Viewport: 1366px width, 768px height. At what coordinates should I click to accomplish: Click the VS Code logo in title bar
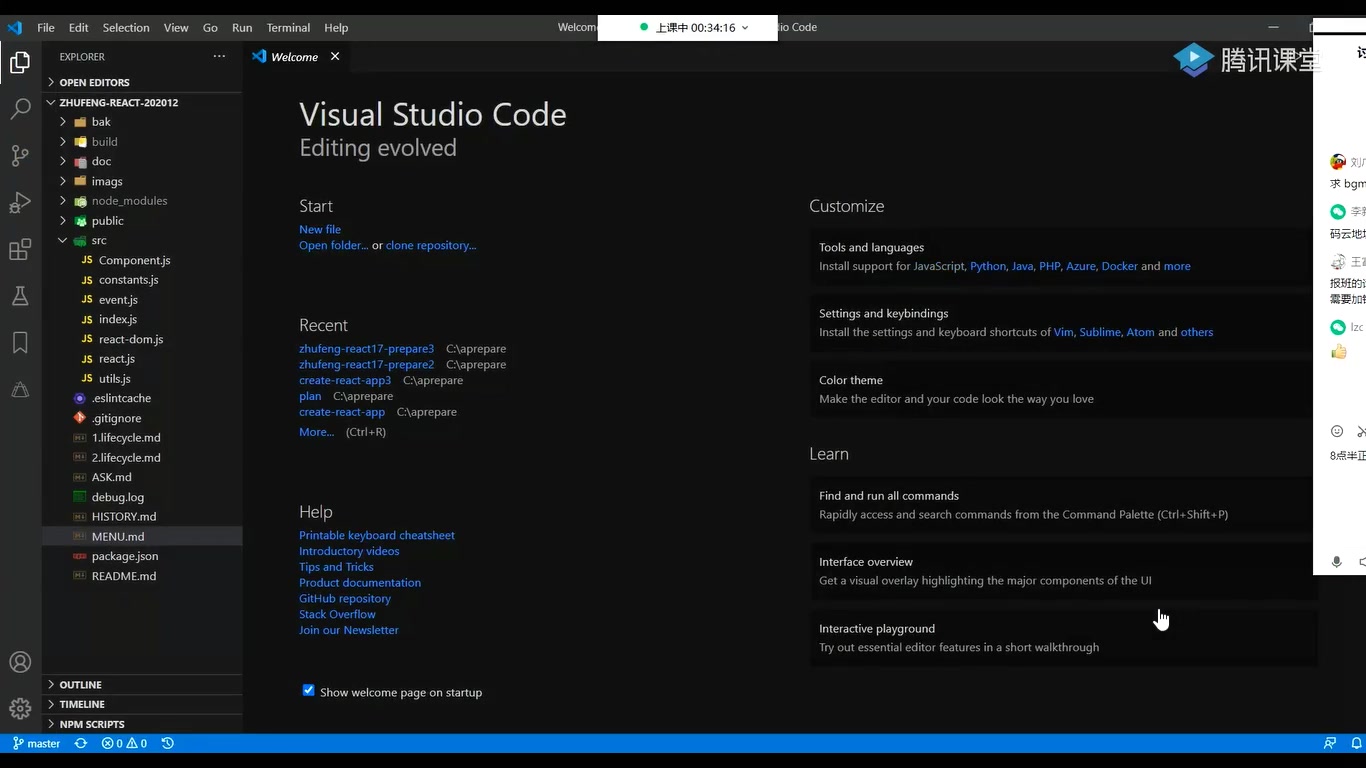[14, 27]
